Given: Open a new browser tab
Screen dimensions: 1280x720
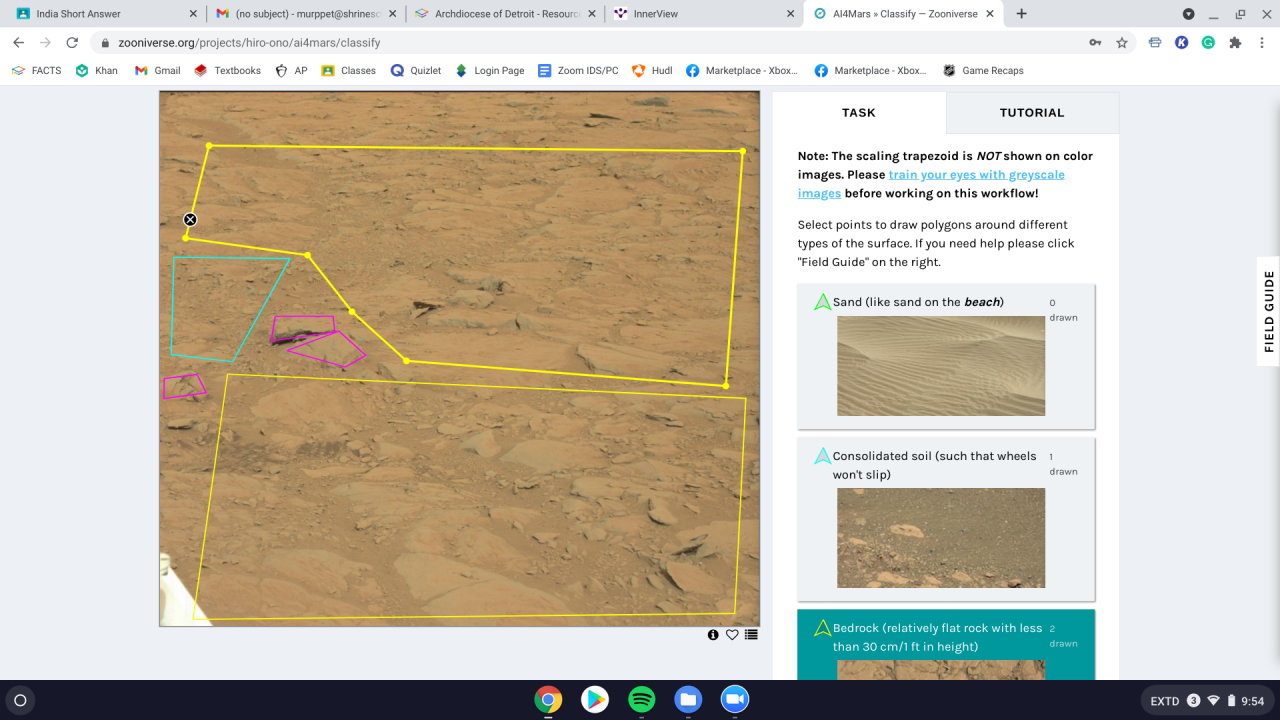Looking at the screenshot, I should 1021,14.
